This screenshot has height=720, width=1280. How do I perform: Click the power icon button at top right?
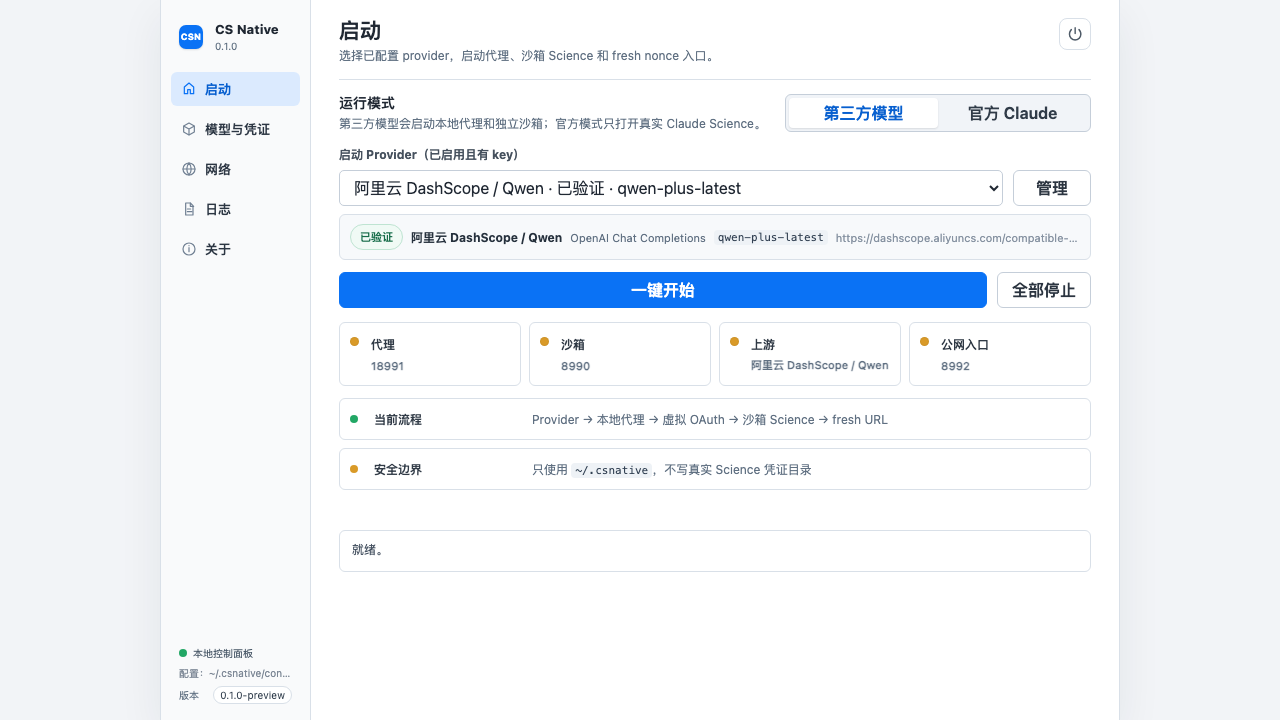[x=1075, y=34]
